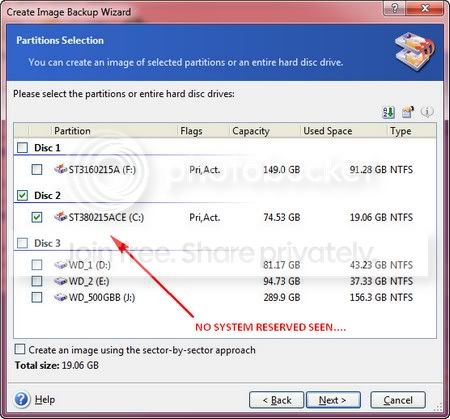The image size is (450, 419).
Task: Uncheck the Disc 2 checkbox
Action: point(22,195)
